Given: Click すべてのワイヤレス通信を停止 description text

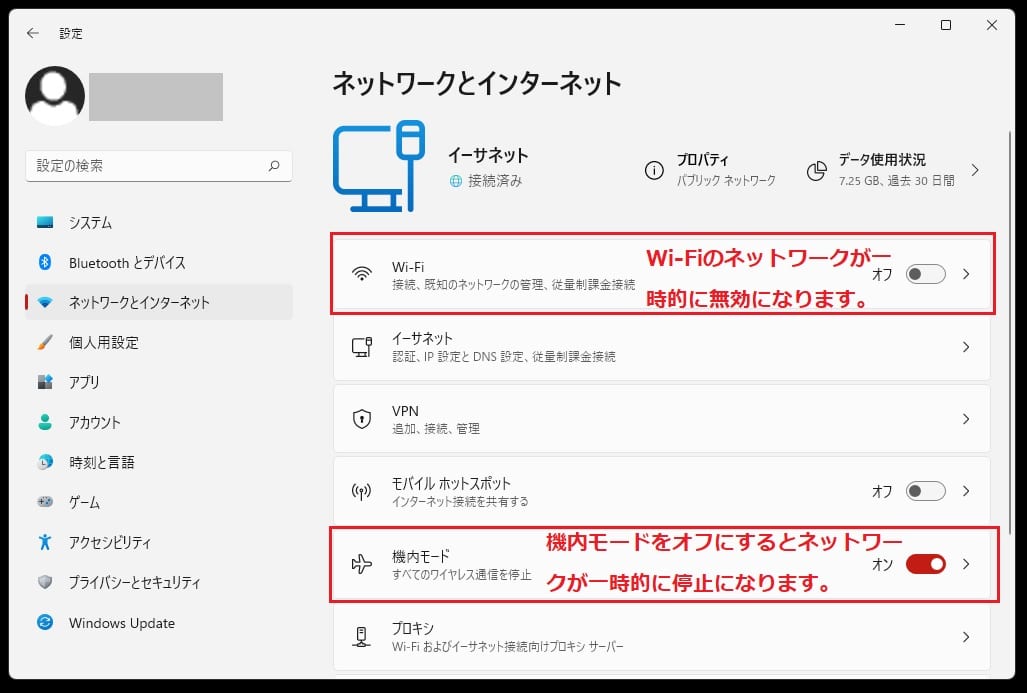Looking at the screenshot, I should [462, 575].
